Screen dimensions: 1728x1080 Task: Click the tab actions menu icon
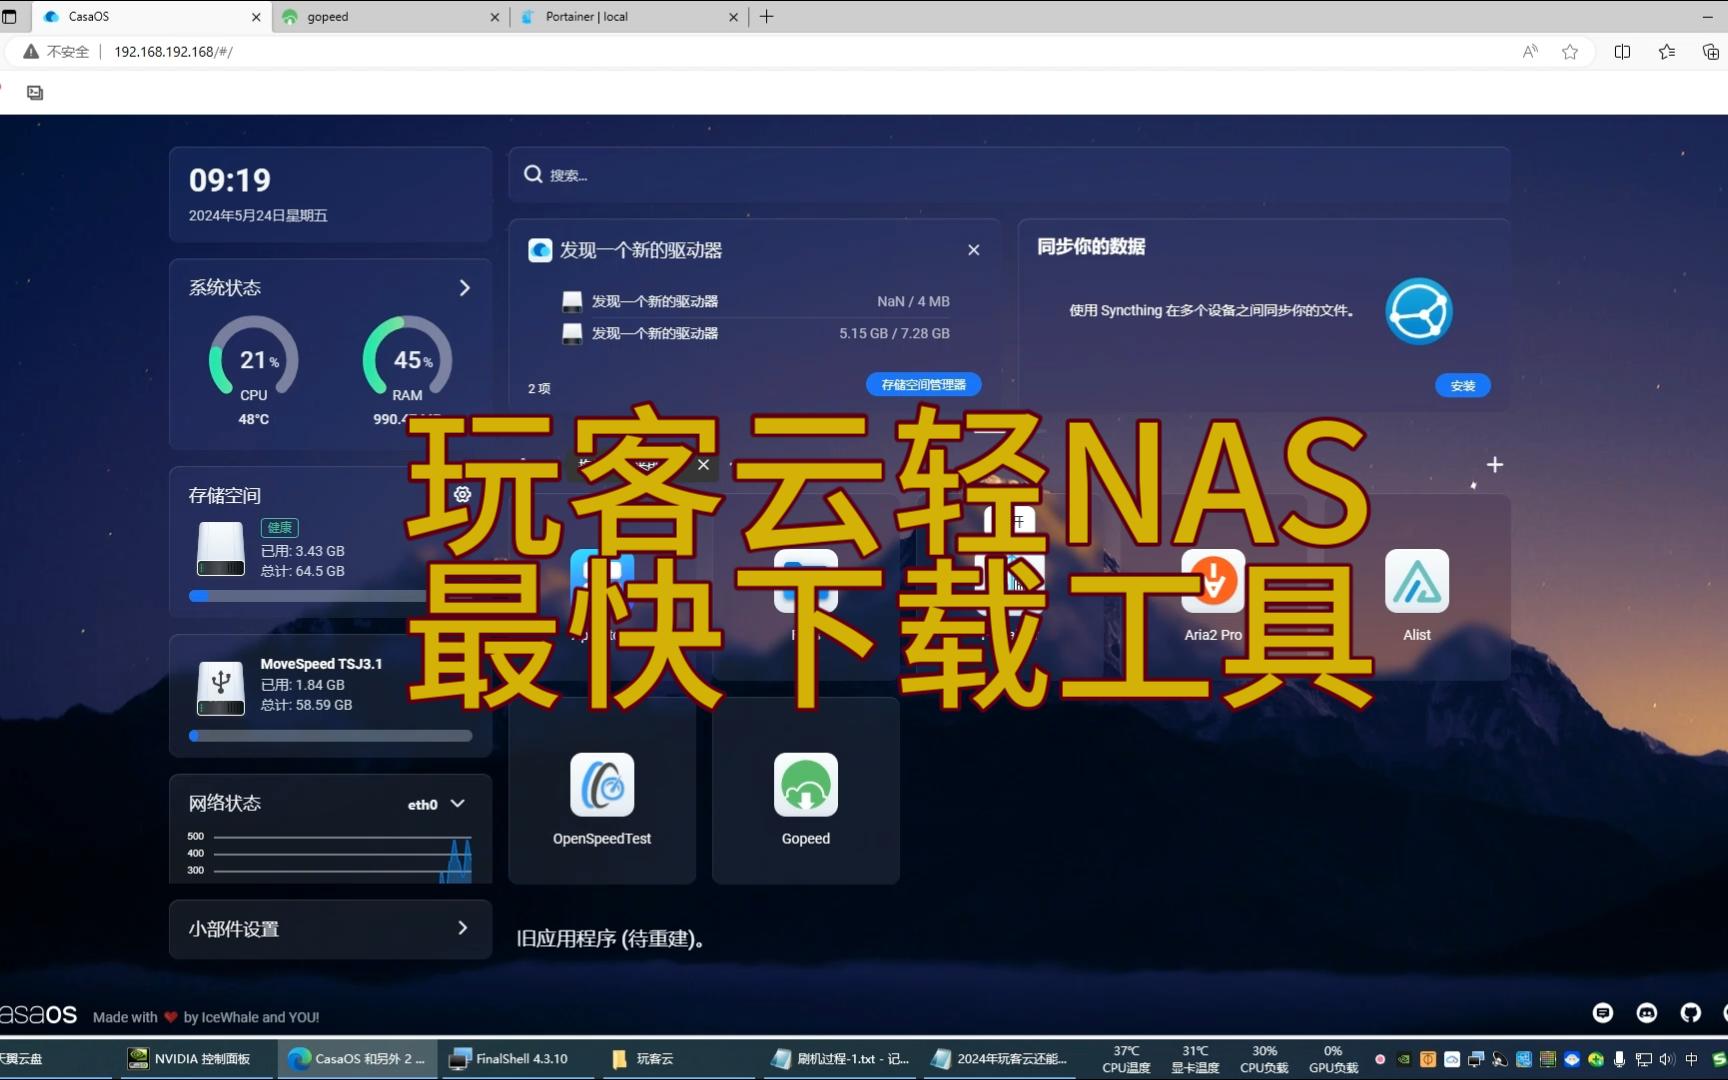pos(10,17)
